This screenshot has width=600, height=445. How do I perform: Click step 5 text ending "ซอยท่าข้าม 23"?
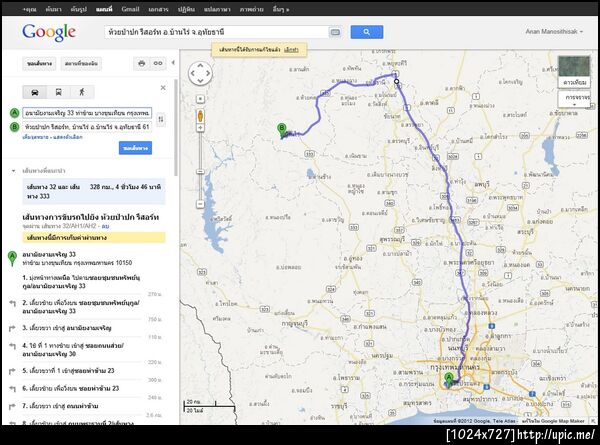(68, 371)
